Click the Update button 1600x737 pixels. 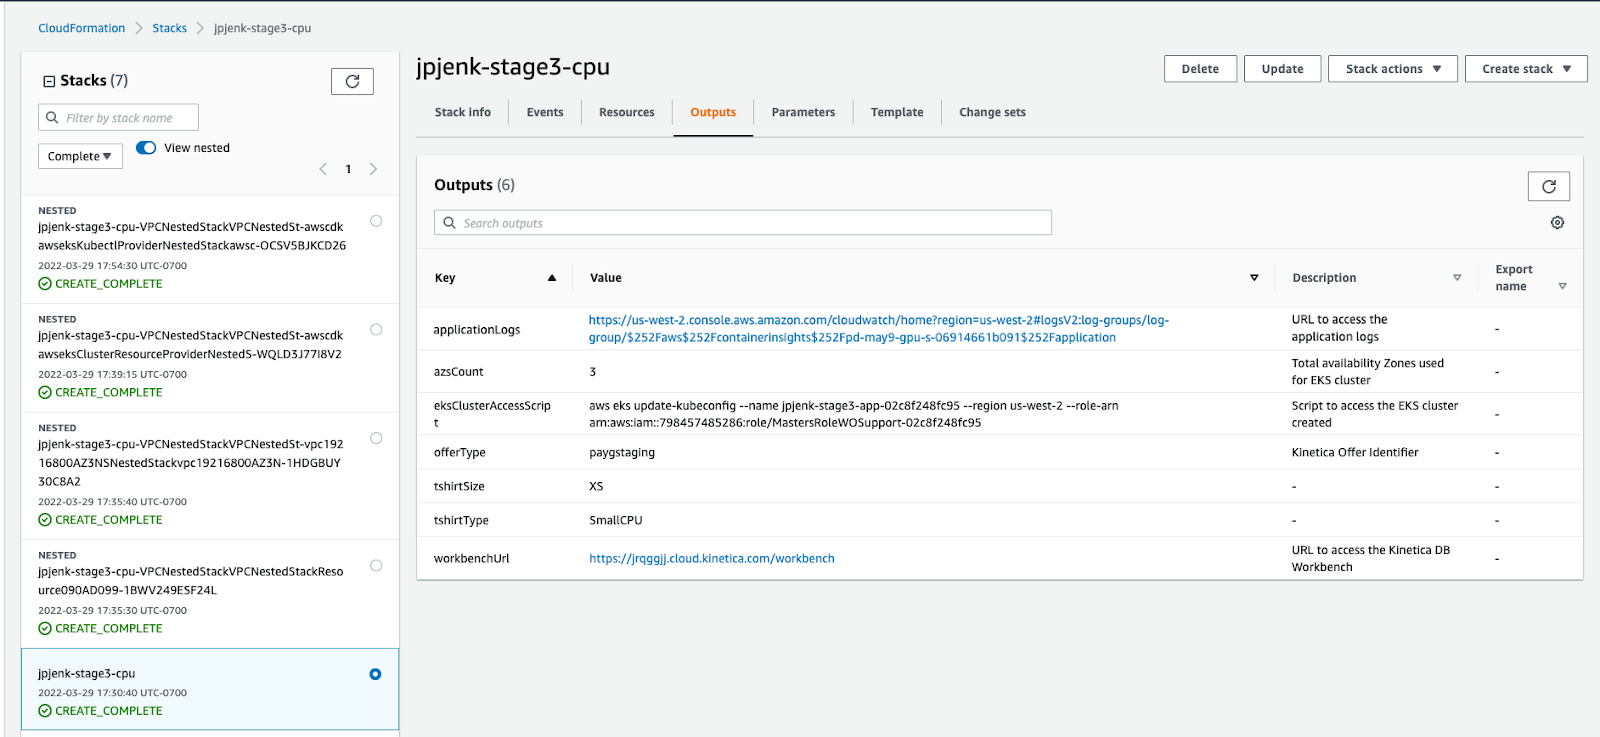pyautogui.click(x=1282, y=69)
